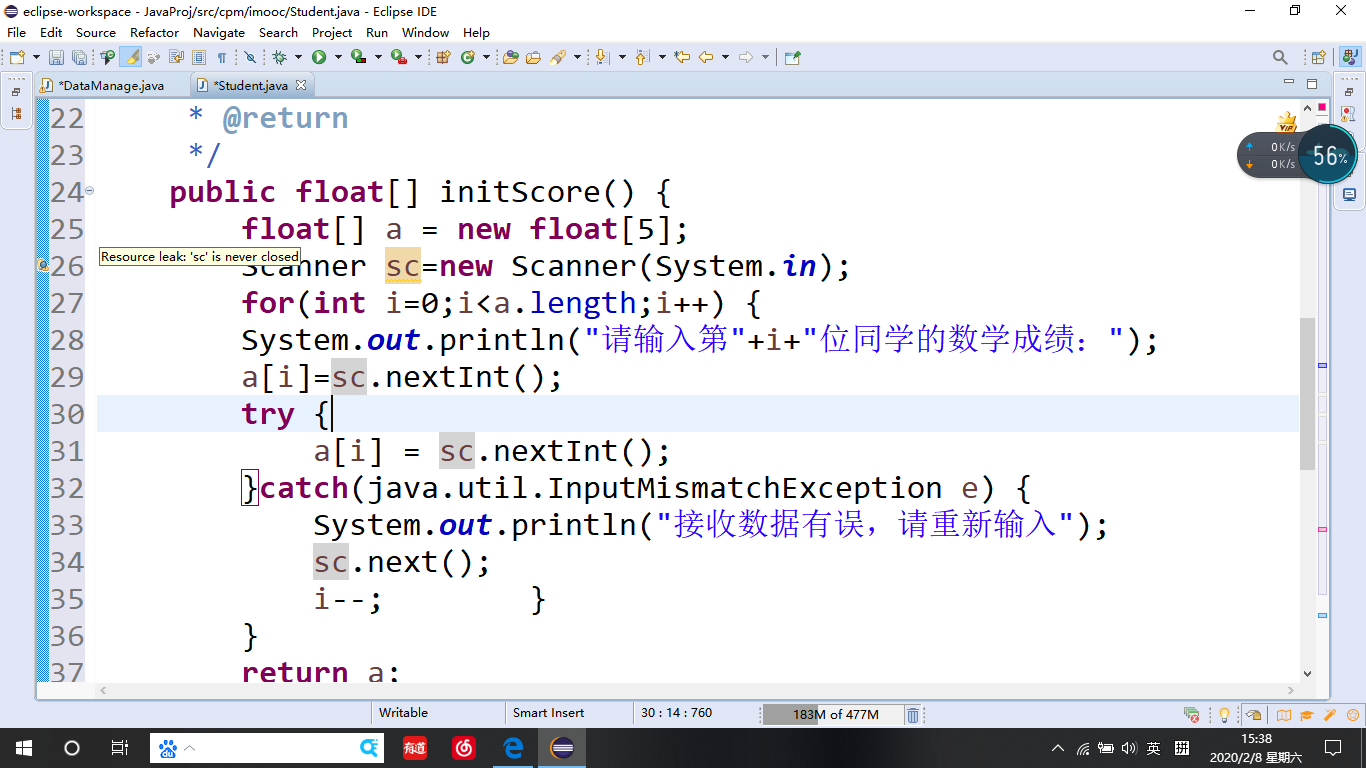Open dropdown arrow next to Debug icon

click(x=298, y=57)
